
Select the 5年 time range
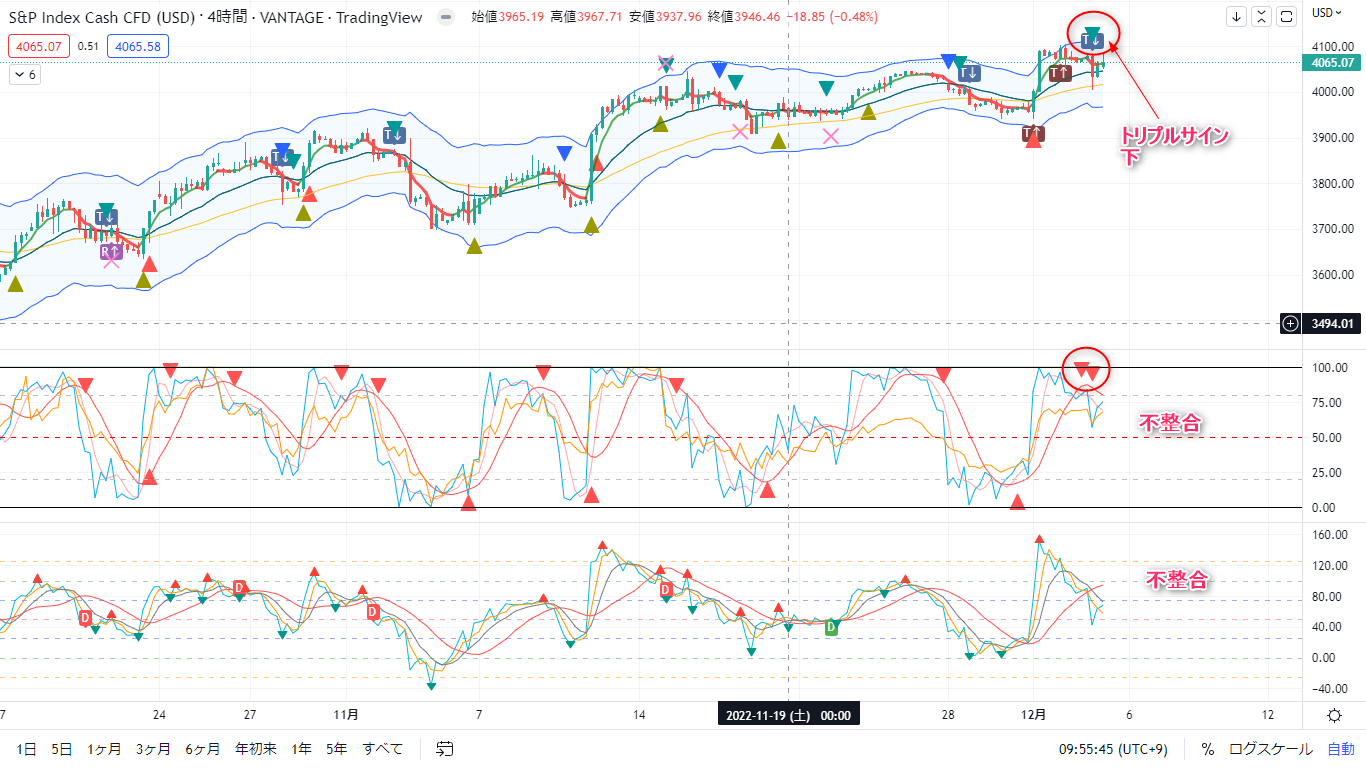[x=337, y=749]
